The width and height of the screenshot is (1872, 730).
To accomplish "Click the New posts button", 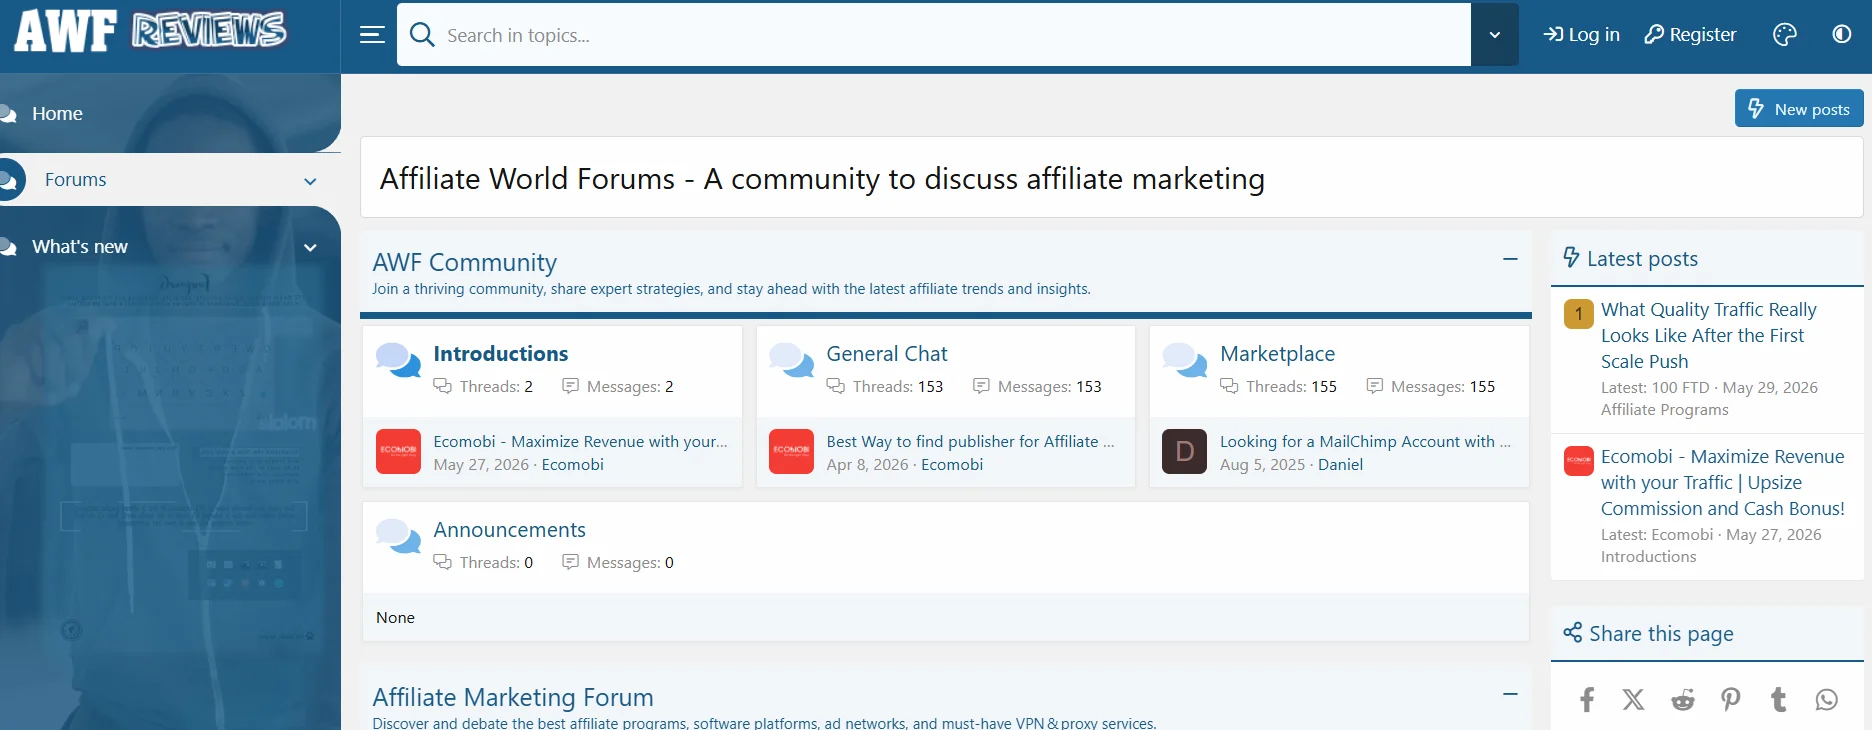I will coord(1799,109).
